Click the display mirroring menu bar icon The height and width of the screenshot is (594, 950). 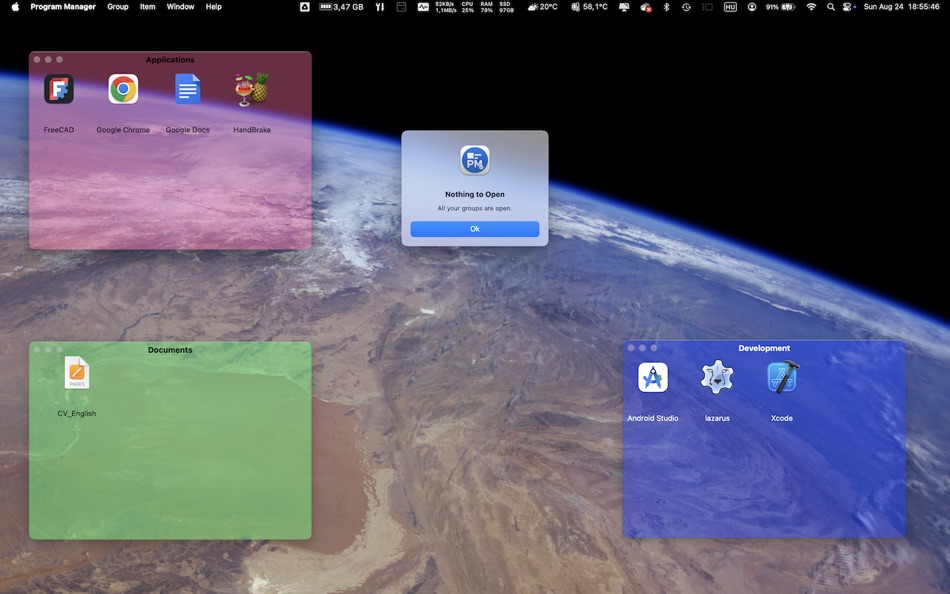click(x=623, y=7)
